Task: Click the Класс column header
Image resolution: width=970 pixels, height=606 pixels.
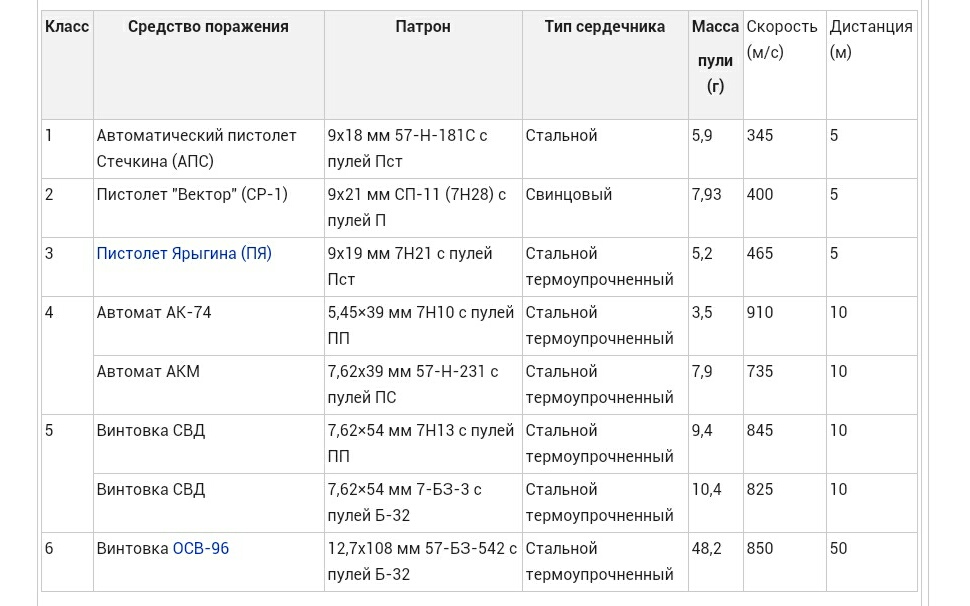Action: [x=67, y=27]
